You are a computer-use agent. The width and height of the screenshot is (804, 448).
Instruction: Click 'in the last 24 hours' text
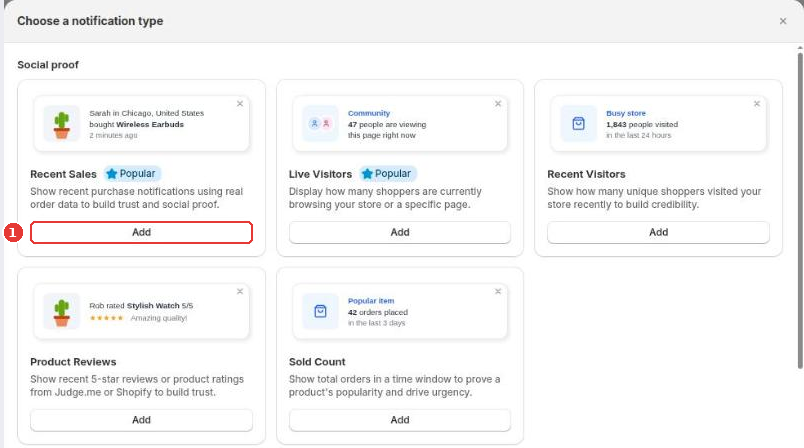(638, 135)
